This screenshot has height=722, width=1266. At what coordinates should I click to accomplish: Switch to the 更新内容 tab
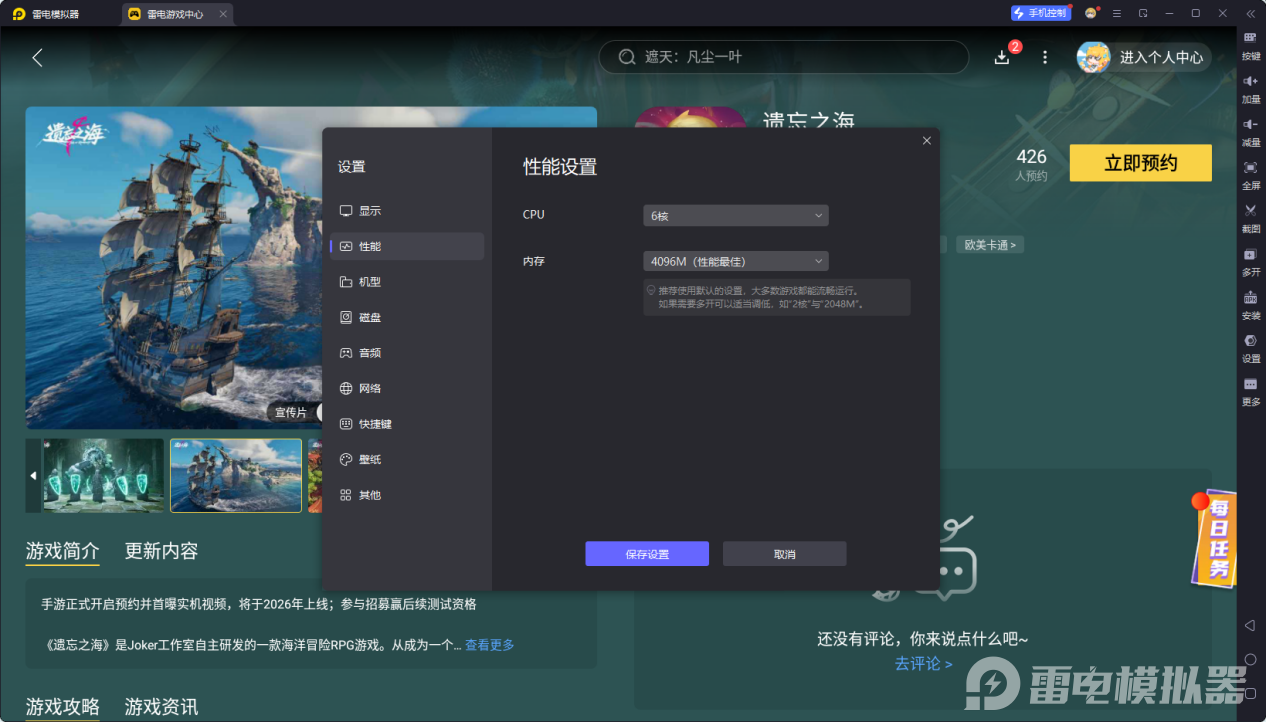(x=161, y=551)
